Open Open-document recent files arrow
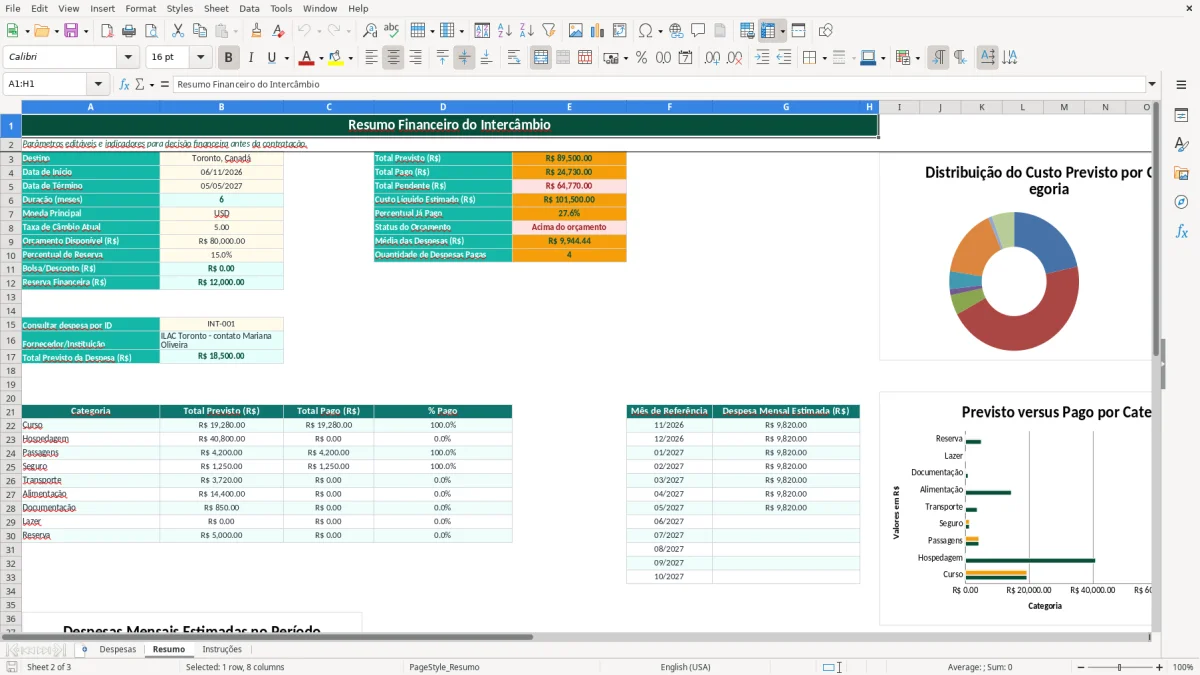Viewport: 1200px width, 675px height. [55, 31]
